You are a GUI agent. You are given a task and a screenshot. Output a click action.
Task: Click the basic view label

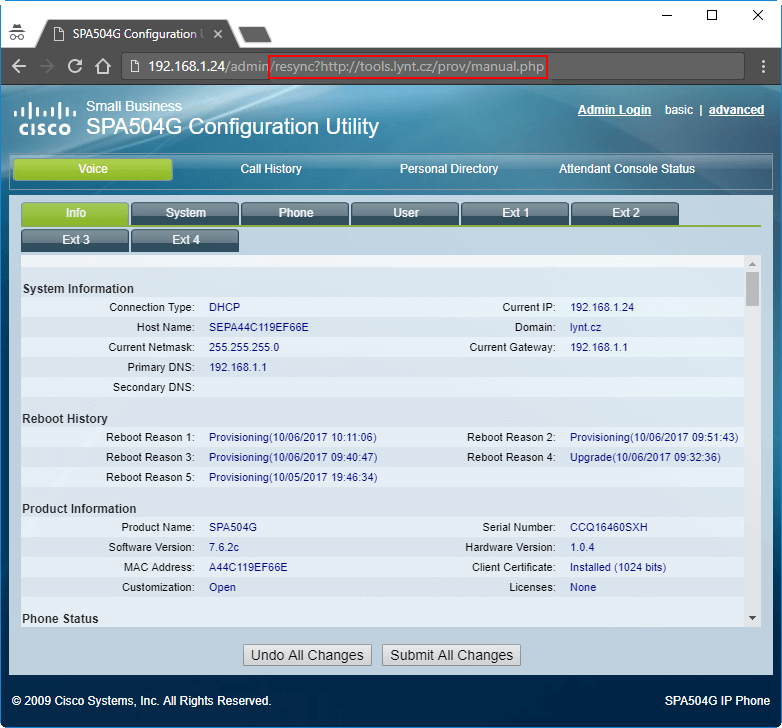click(x=678, y=110)
